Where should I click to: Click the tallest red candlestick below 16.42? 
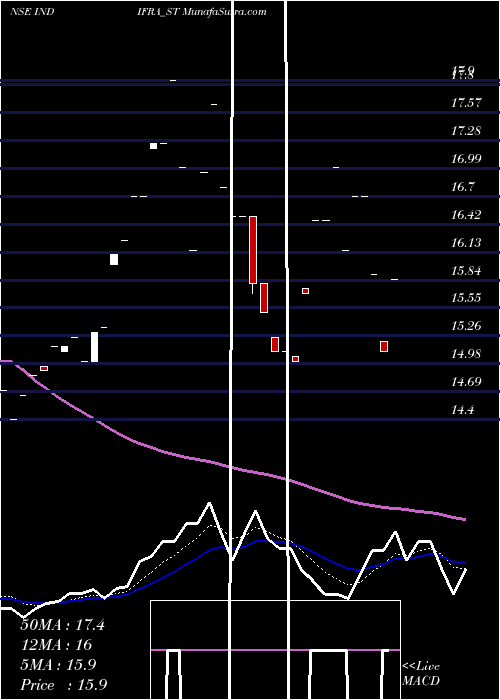tap(253, 250)
